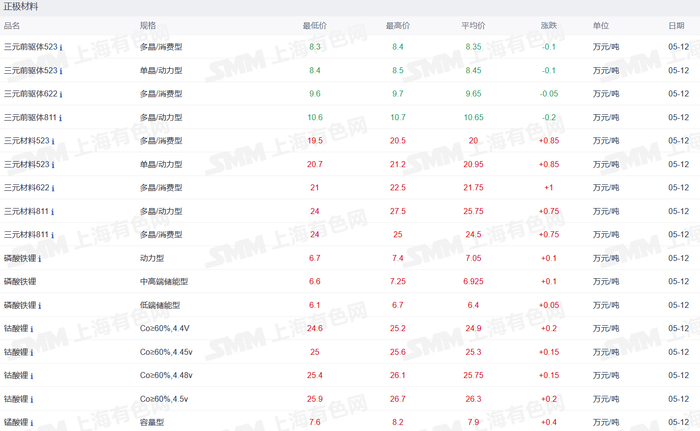Image resolution: width=700 pixels, height=431 pixels.
Task: Click the 平均价 column header
Action: coord(473,25)
